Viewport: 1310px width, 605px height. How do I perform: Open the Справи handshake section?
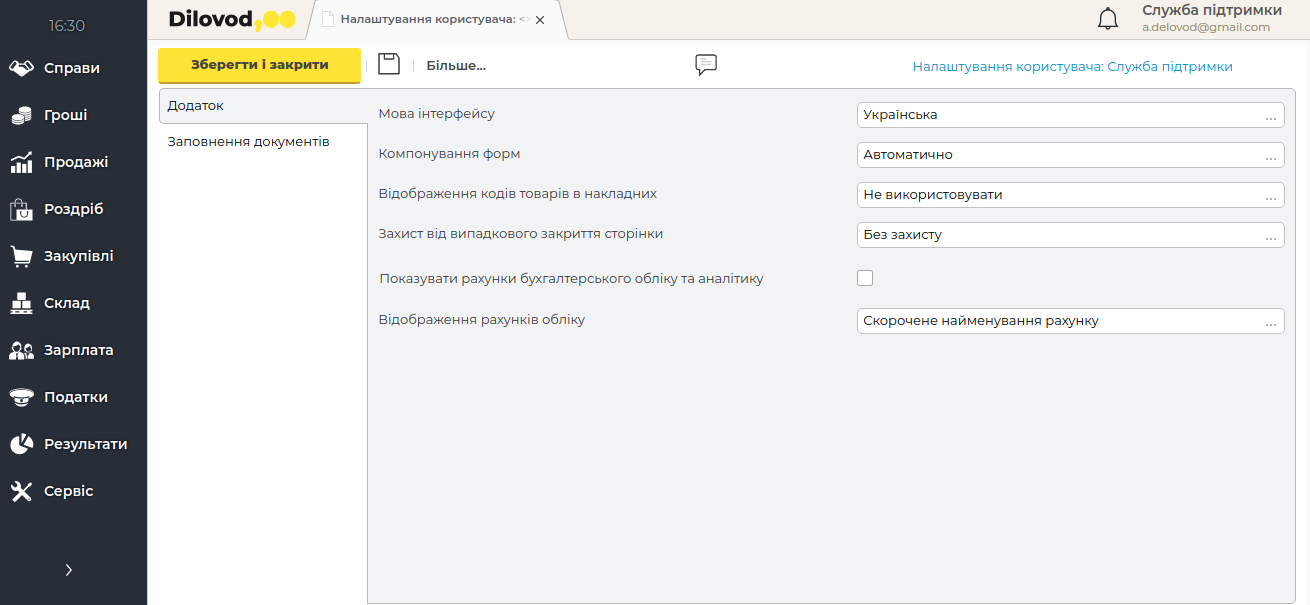point(72,68)
